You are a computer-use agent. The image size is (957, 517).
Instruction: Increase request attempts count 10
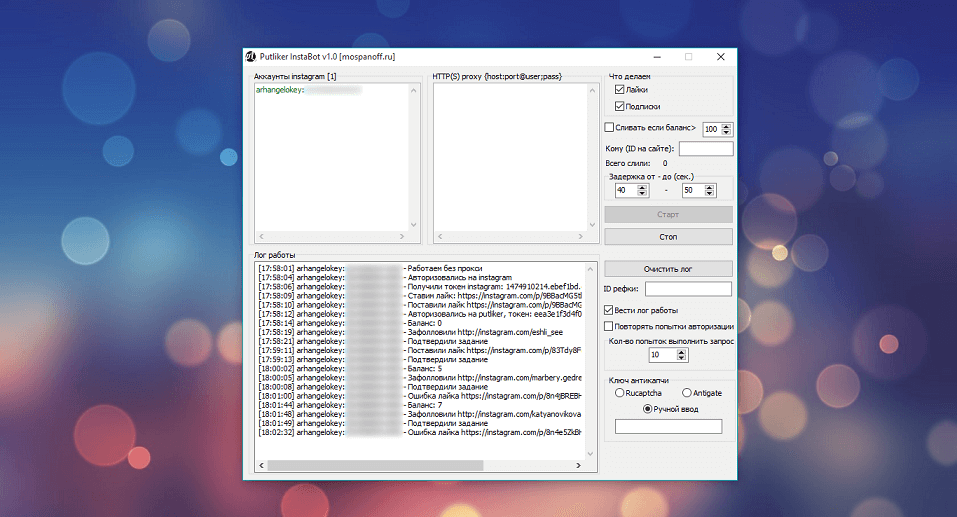click(x=682, y=352)
